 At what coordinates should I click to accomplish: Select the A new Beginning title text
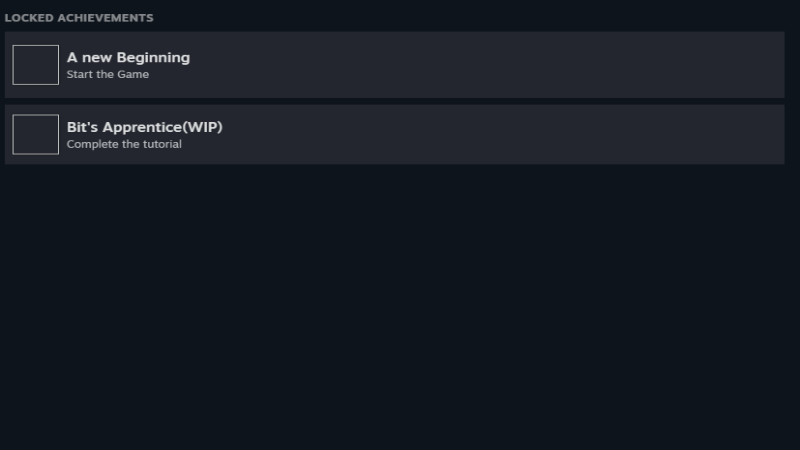click(128, 58)
